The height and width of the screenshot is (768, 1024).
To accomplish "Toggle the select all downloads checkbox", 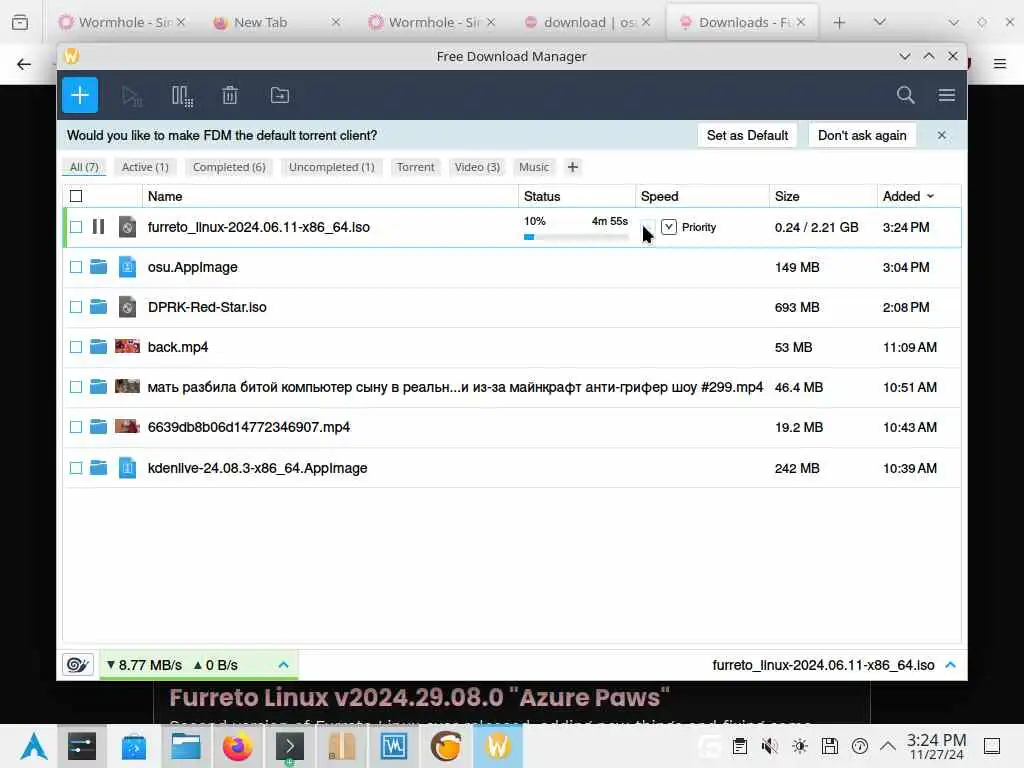I will coord(76,196).
